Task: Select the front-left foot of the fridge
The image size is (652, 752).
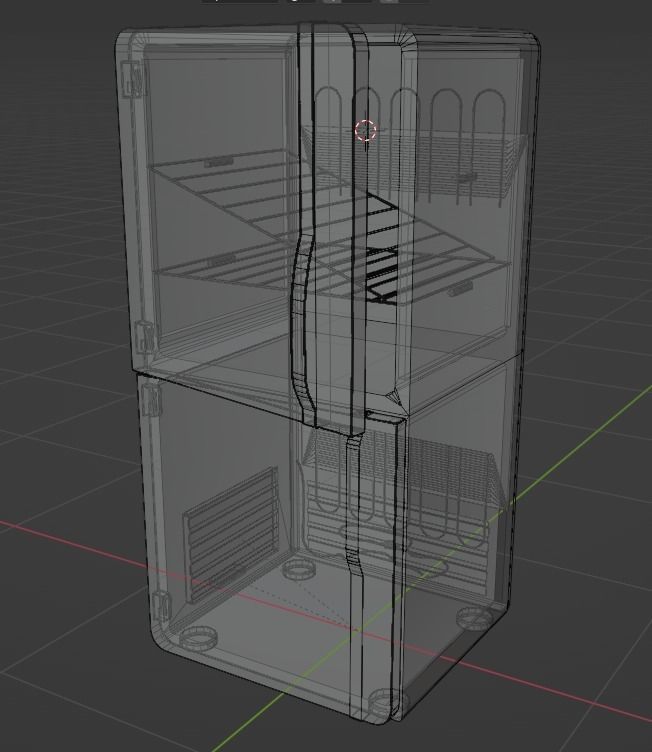Action: 198,637
